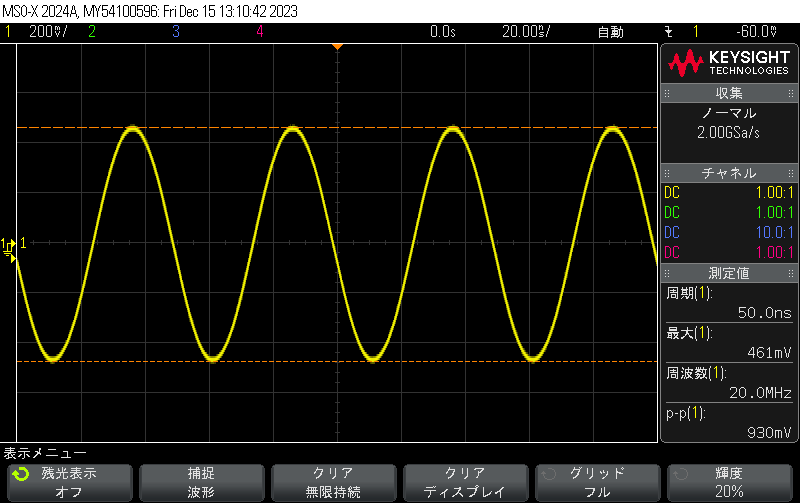Toggle channel 4 via pink number
The width and height of the screenshot is (800, 503).
(259, 32)
